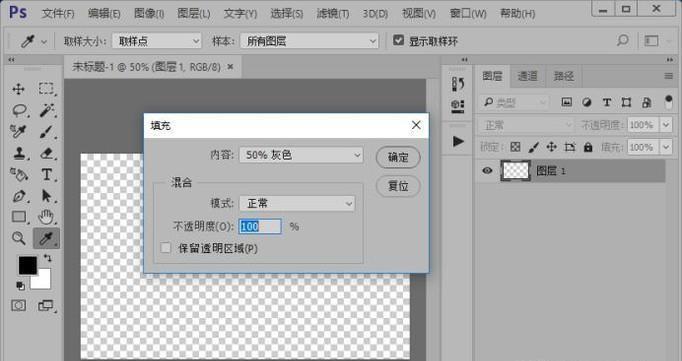Open the 内容 dropdown showing 50% 灰色

click(301, 155)
